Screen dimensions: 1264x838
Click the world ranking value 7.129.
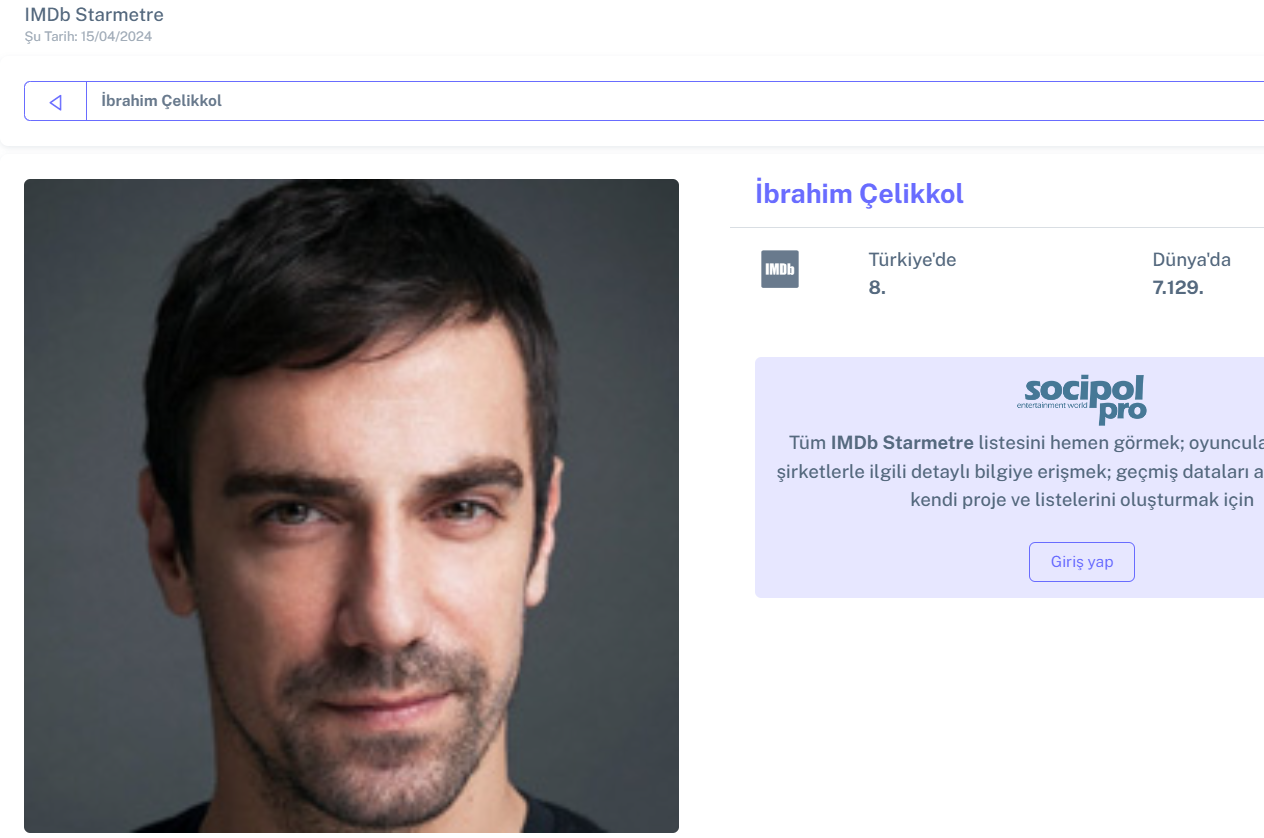click(x=1178, y=288)
